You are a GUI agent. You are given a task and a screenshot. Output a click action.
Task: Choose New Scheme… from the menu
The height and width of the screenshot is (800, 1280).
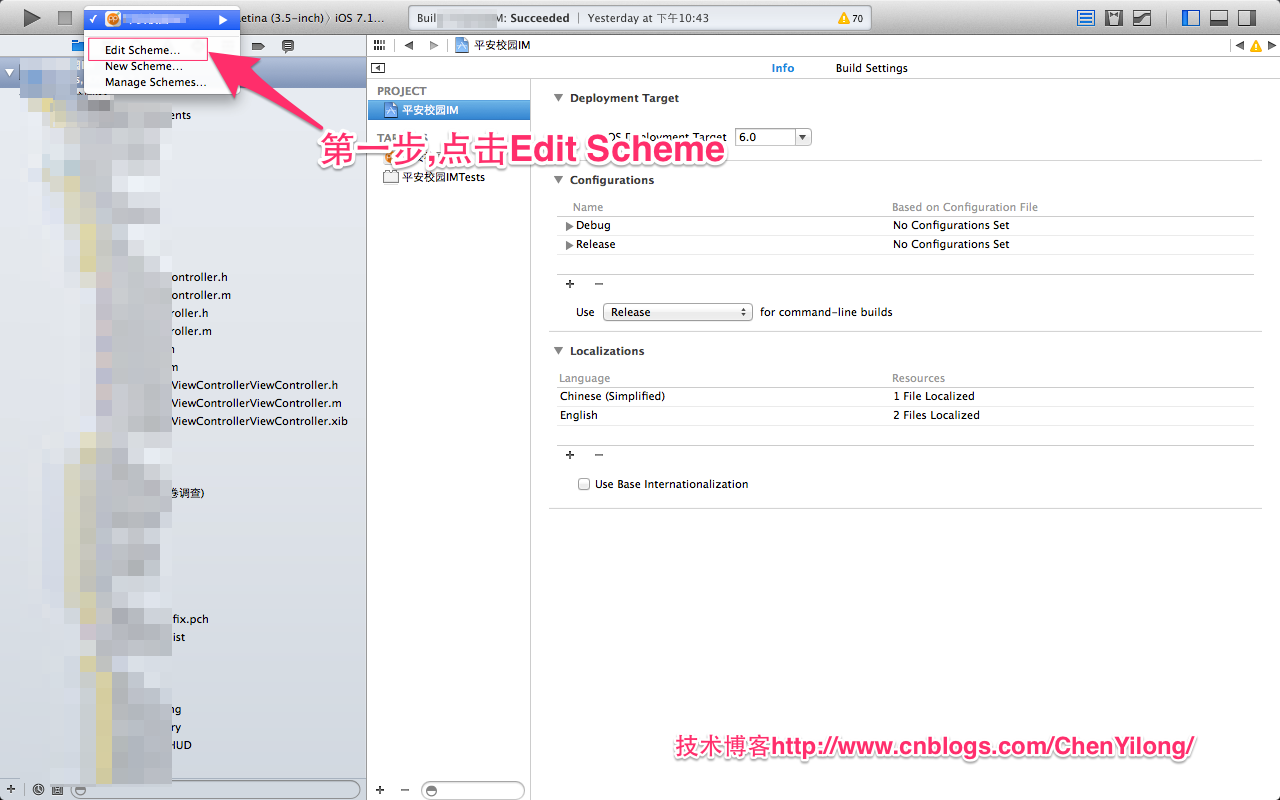pyautogui.click(x=144, y=66)
